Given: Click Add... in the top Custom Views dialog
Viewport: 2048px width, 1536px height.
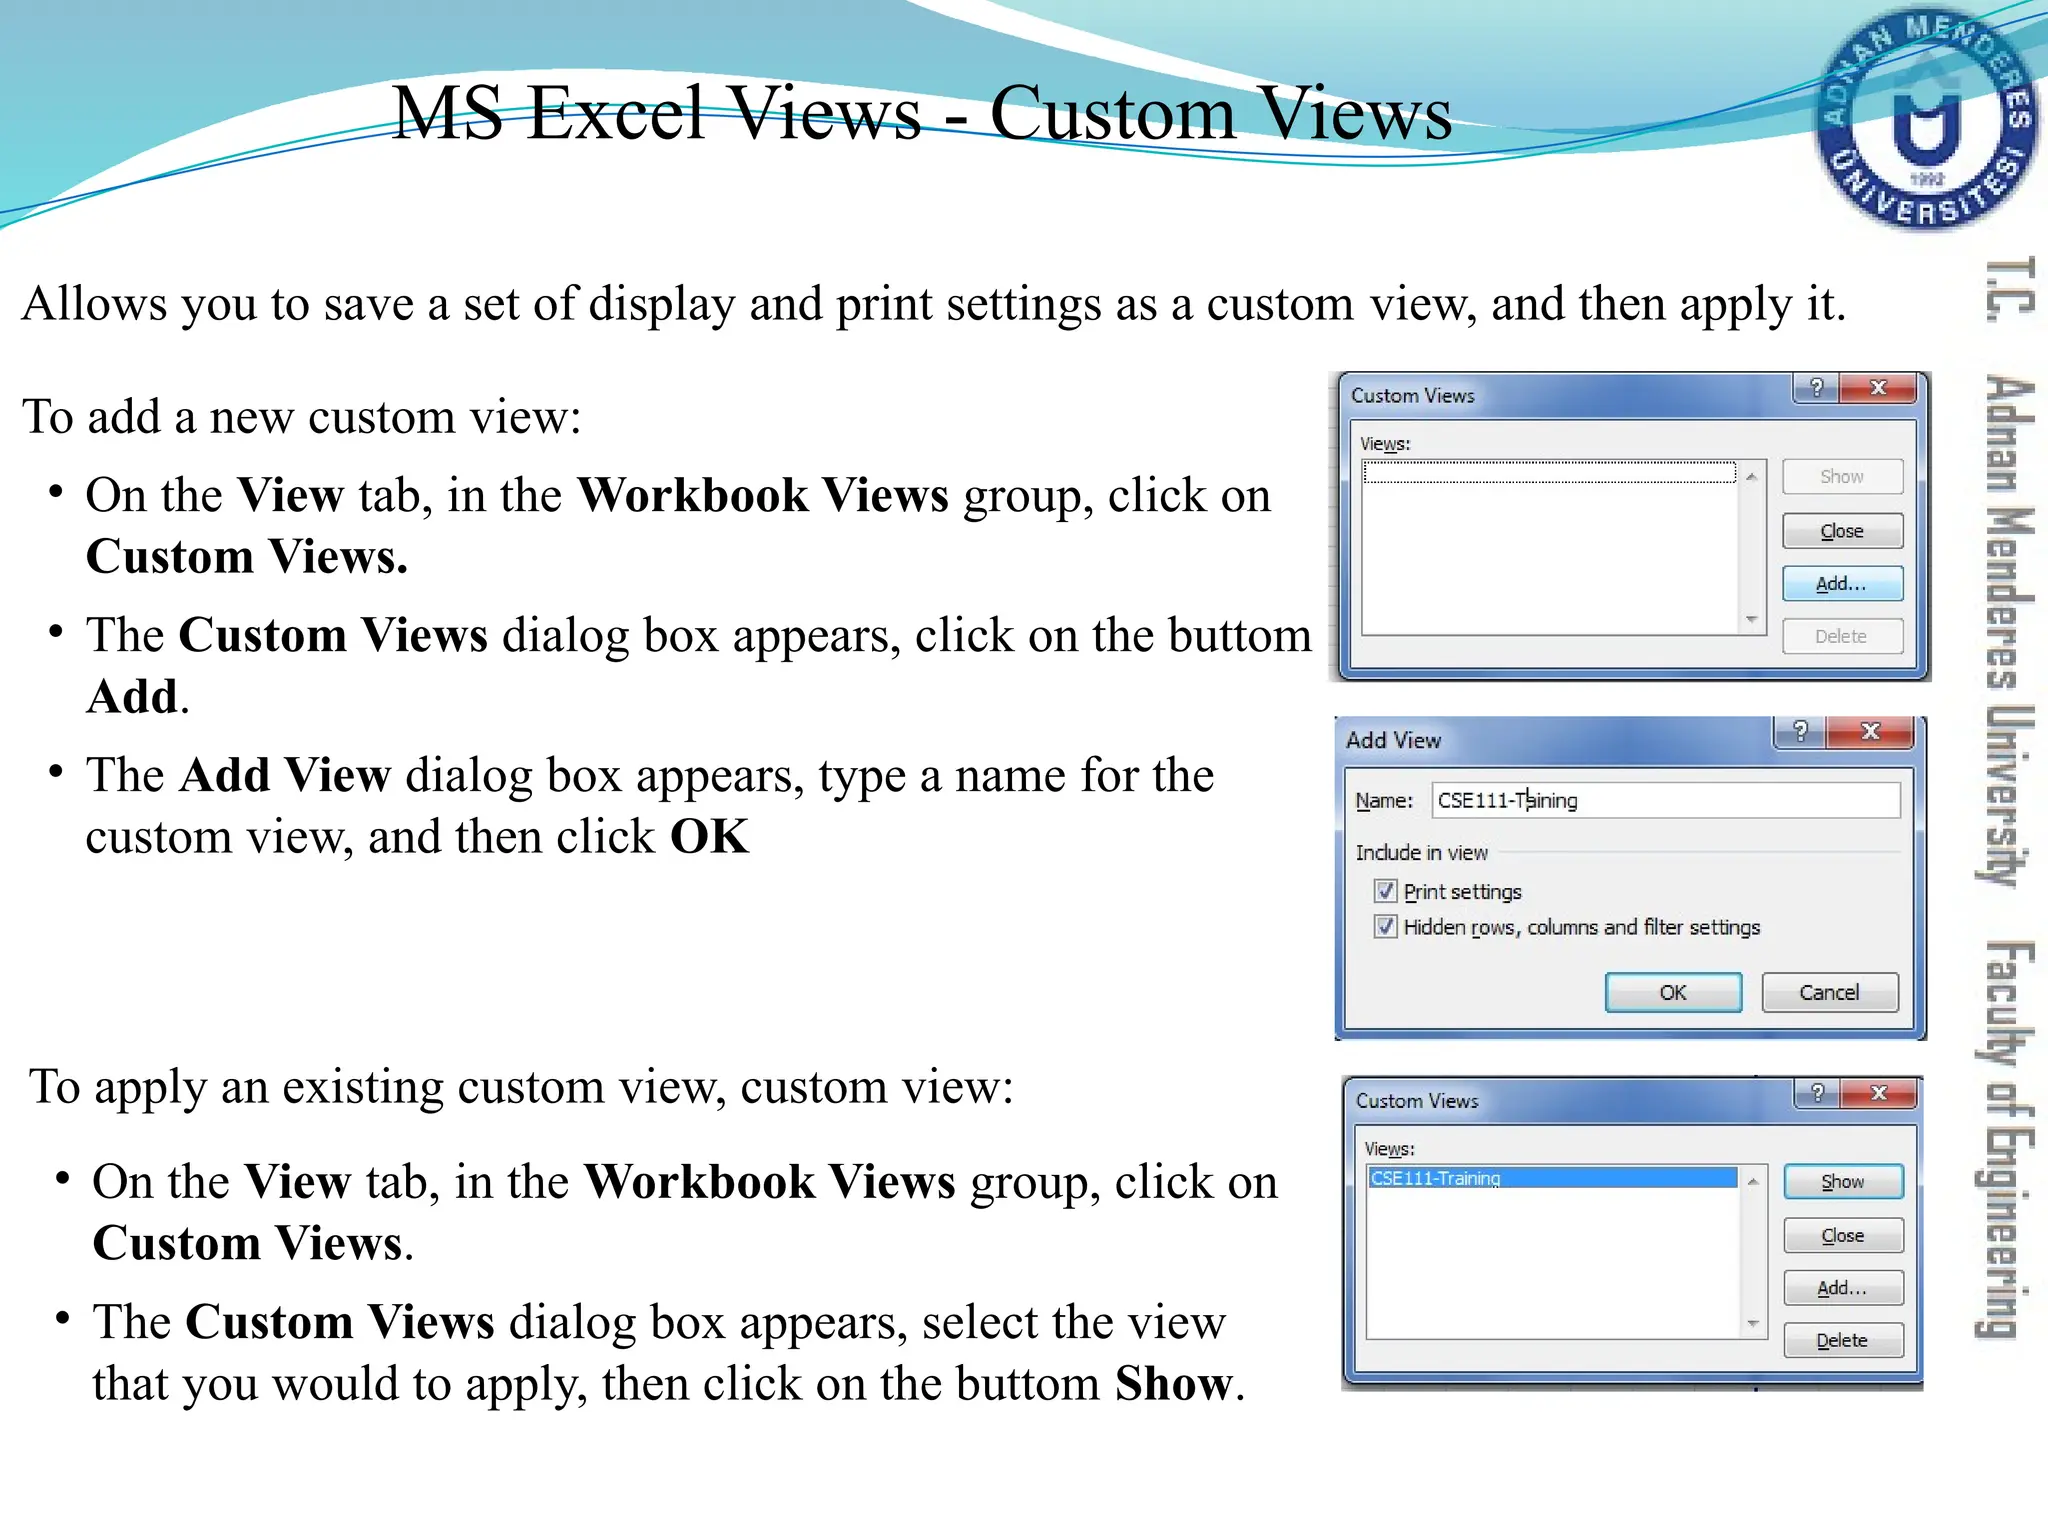Looking at the screenshot, I should pyautogui.click(x=1842, y=583).
